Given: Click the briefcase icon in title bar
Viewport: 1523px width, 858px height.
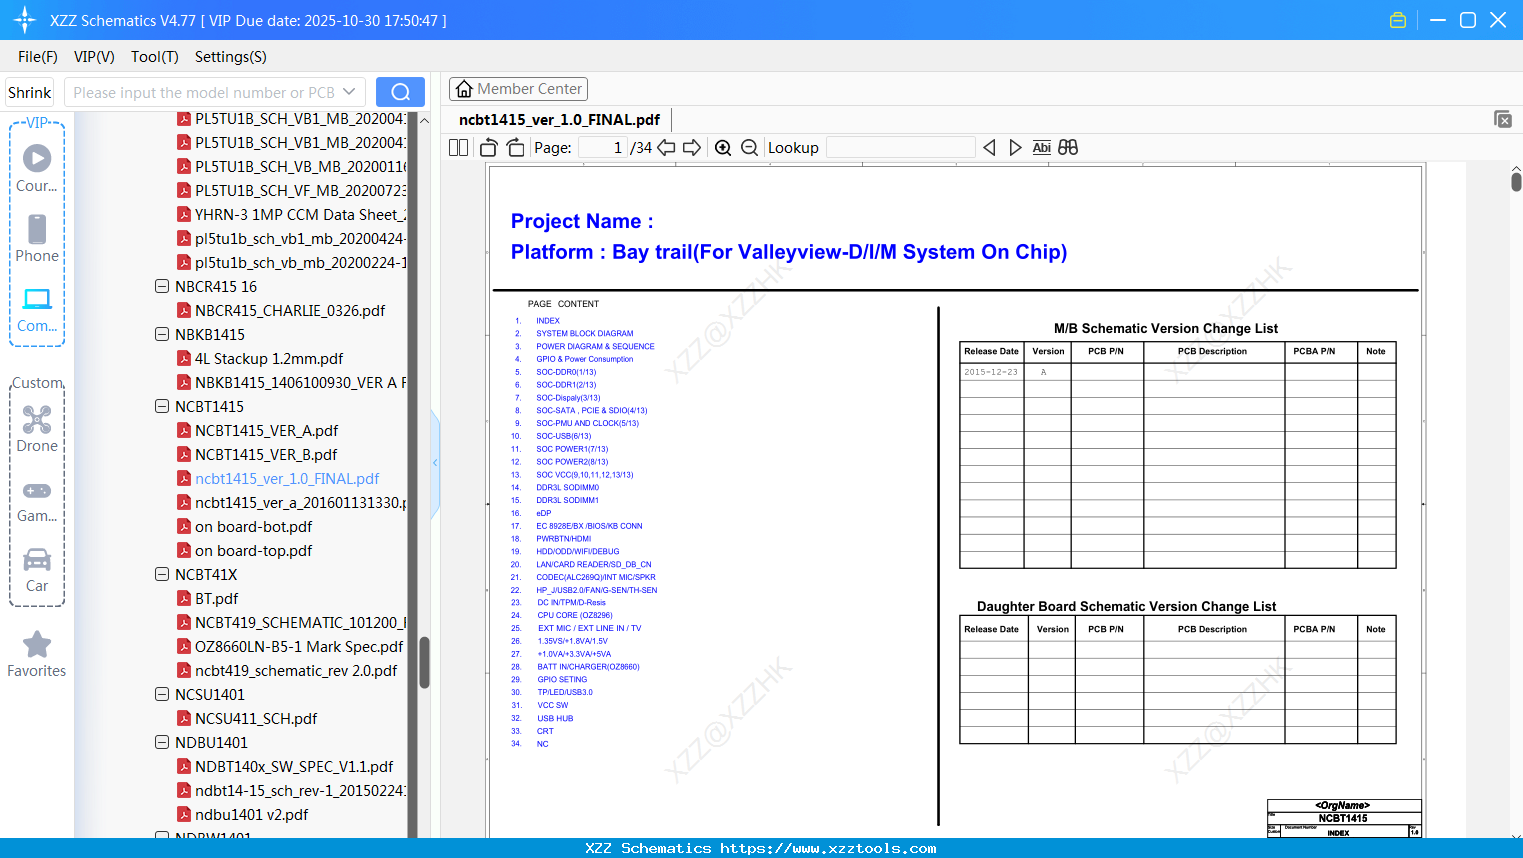Looking at the screenshot, I should (1398, 20).
